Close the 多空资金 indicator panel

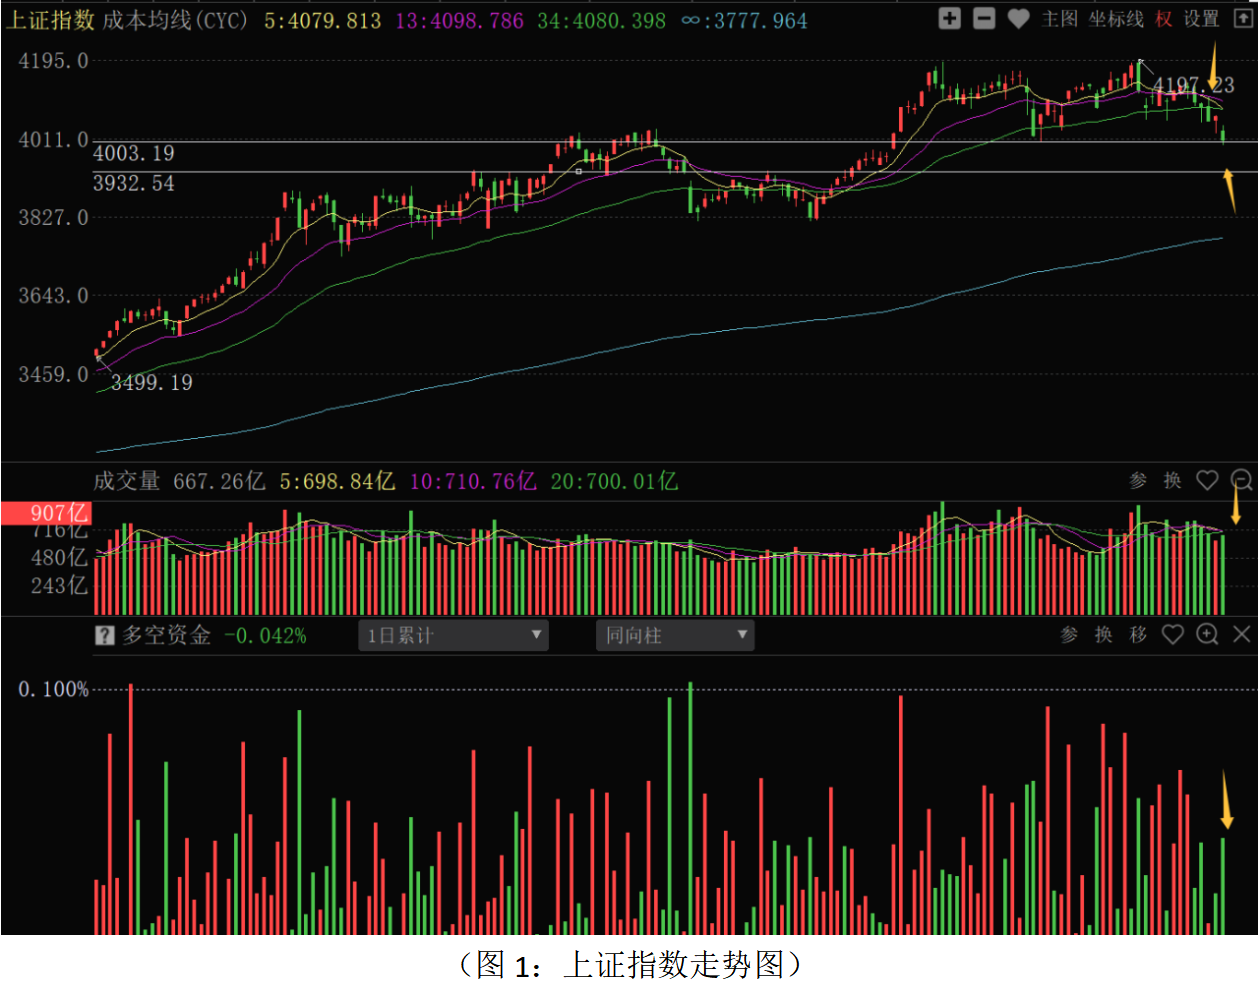pyautogui.click(x=1241, y=635)
